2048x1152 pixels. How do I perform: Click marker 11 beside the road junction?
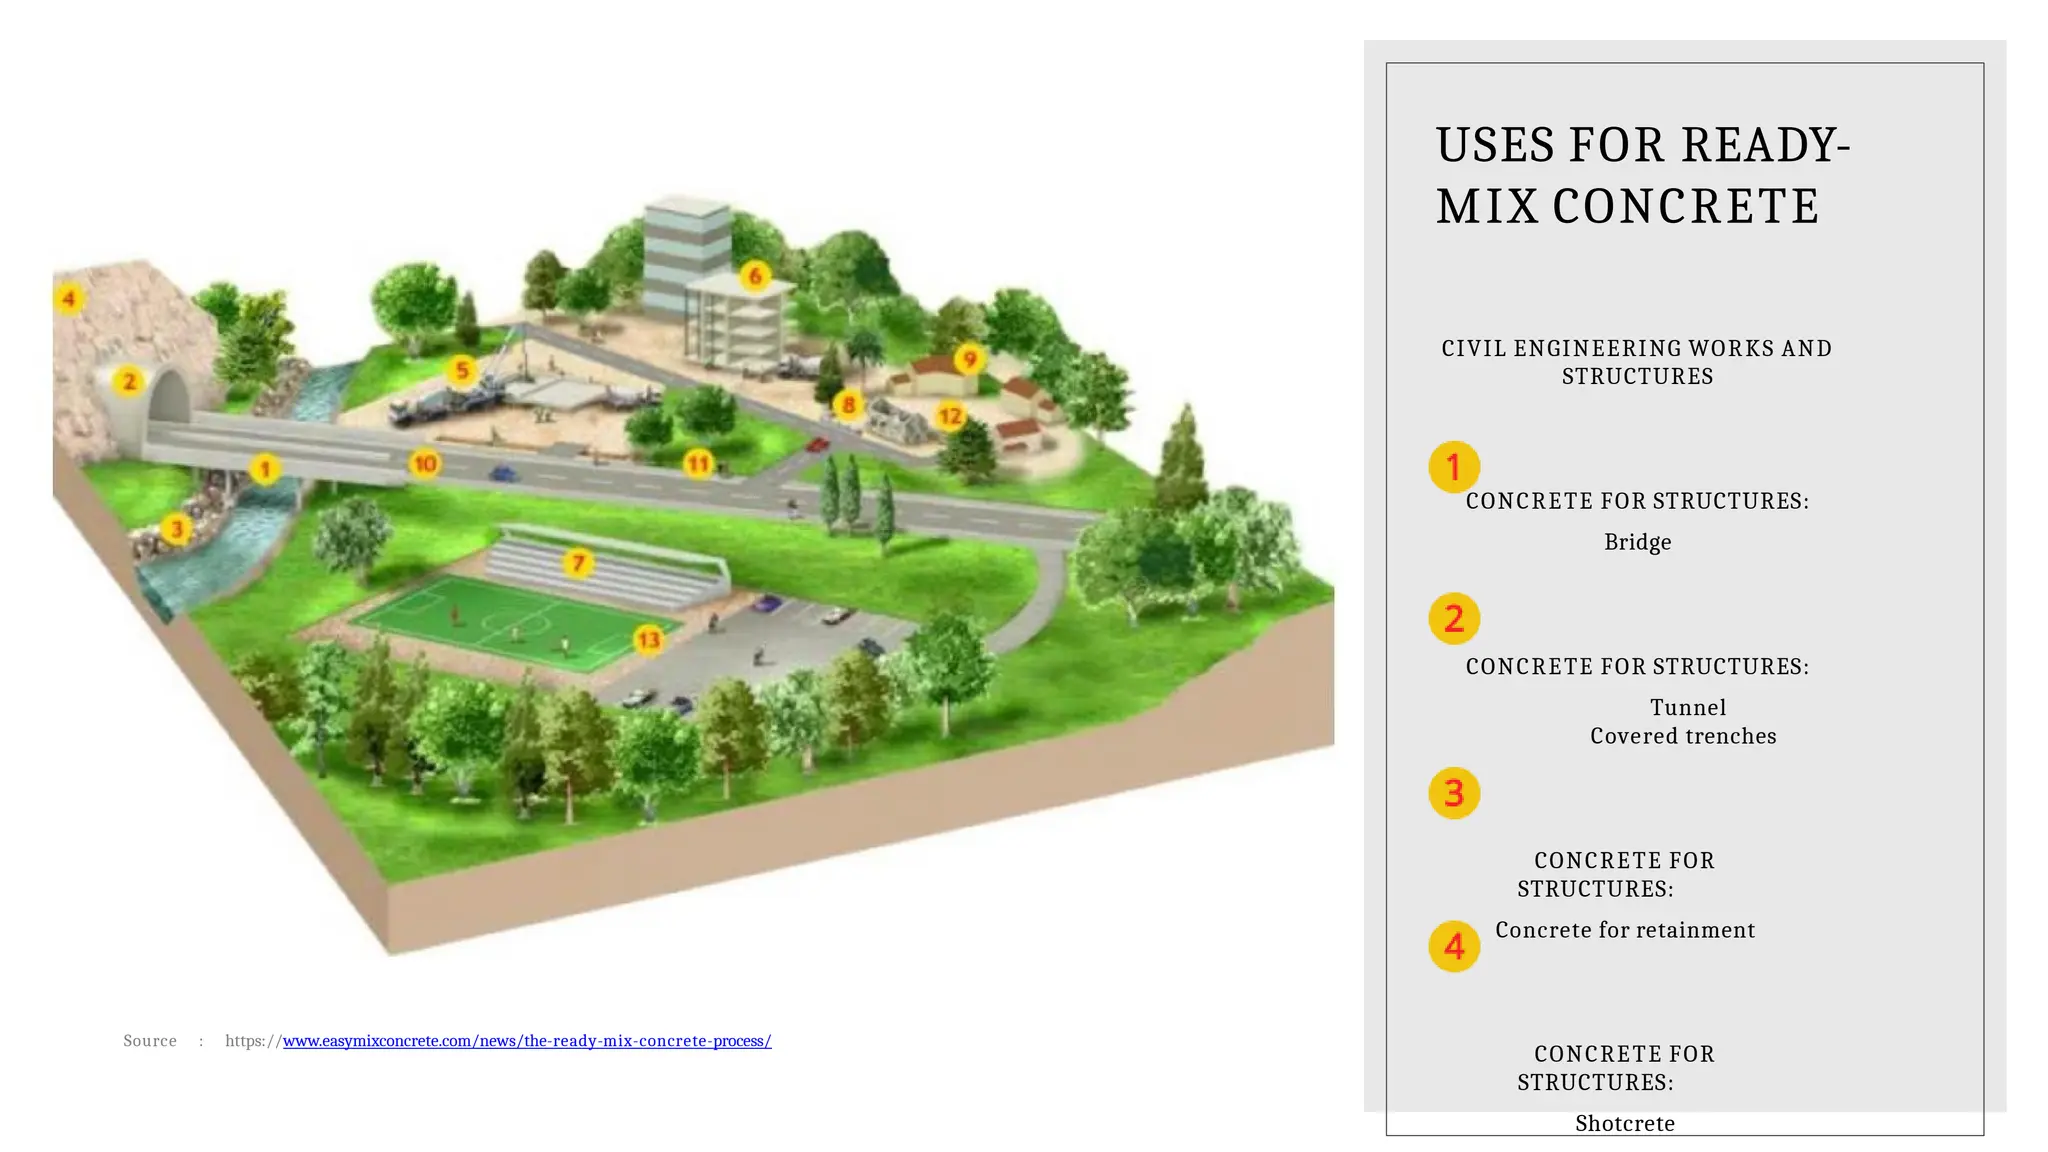pyautogui.click(x=698, y=464)
